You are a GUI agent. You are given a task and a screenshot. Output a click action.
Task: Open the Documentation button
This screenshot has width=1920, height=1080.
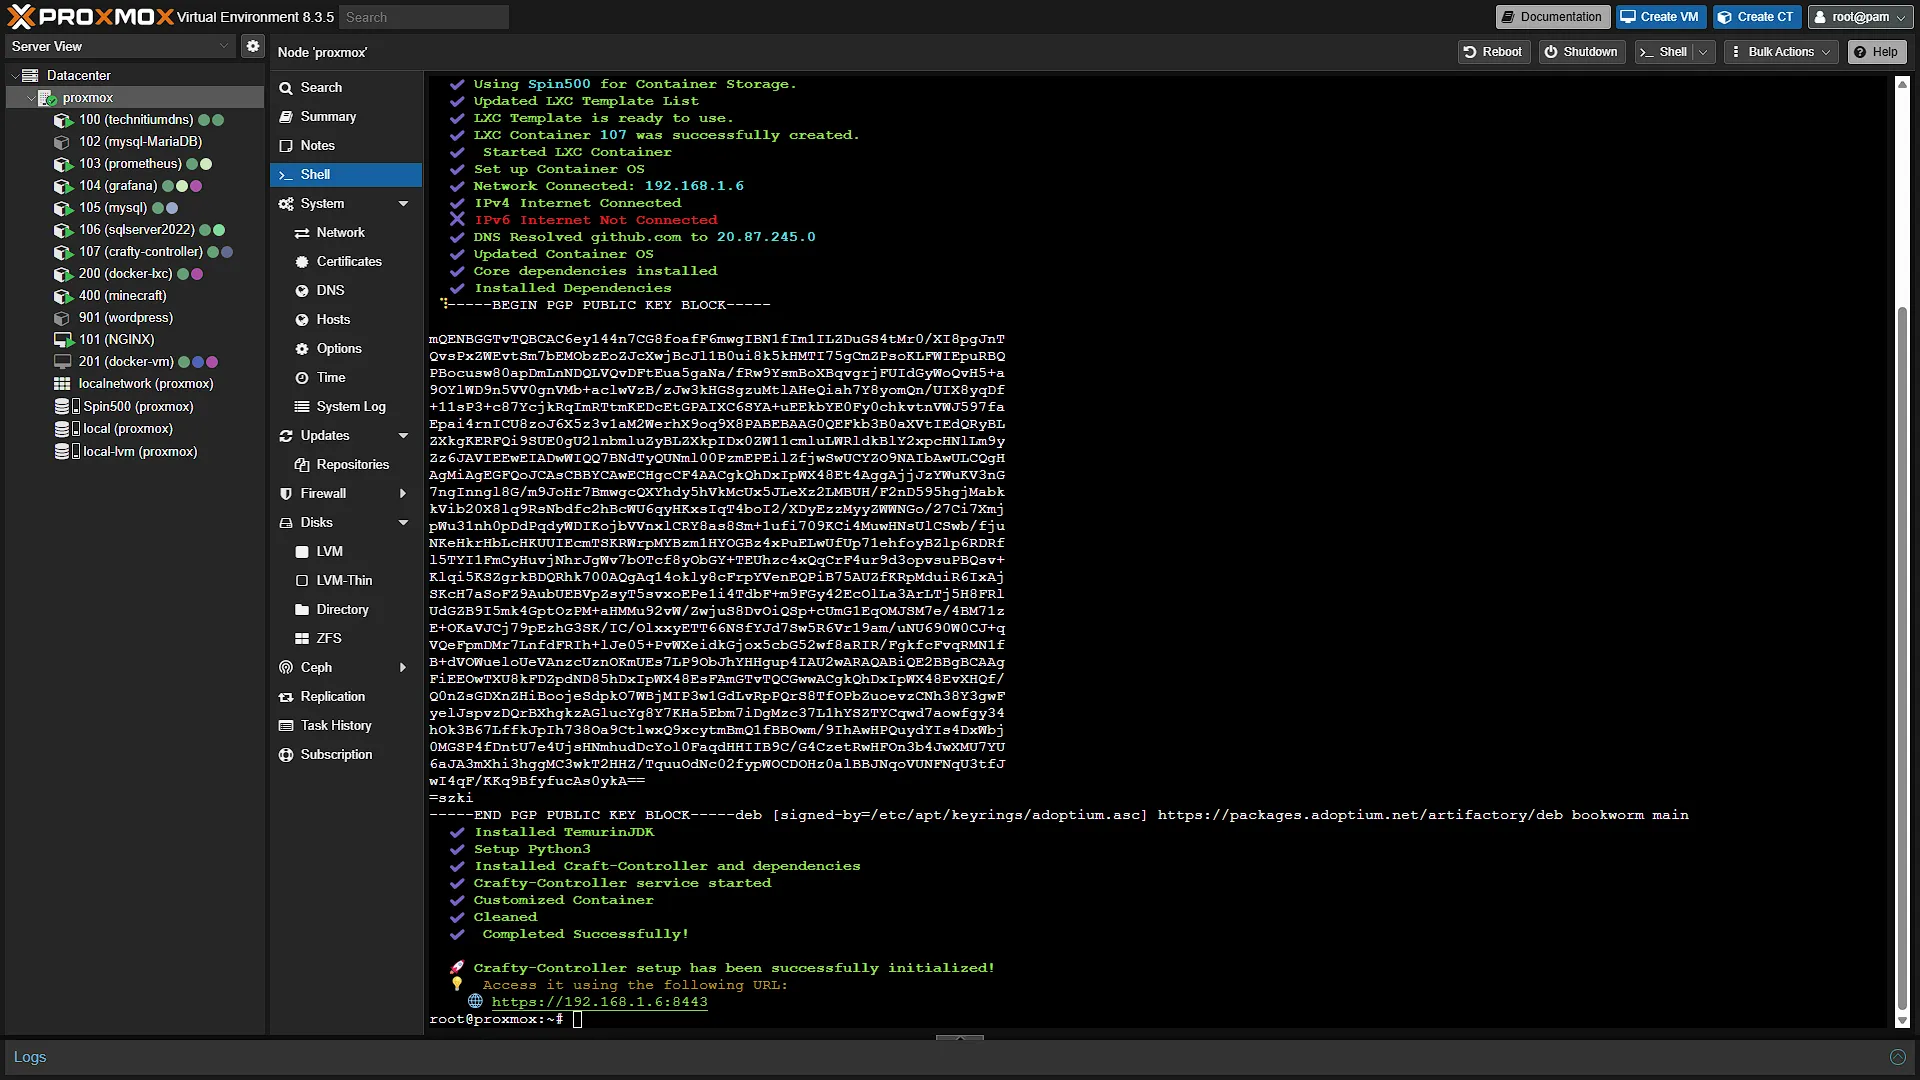1551,17
